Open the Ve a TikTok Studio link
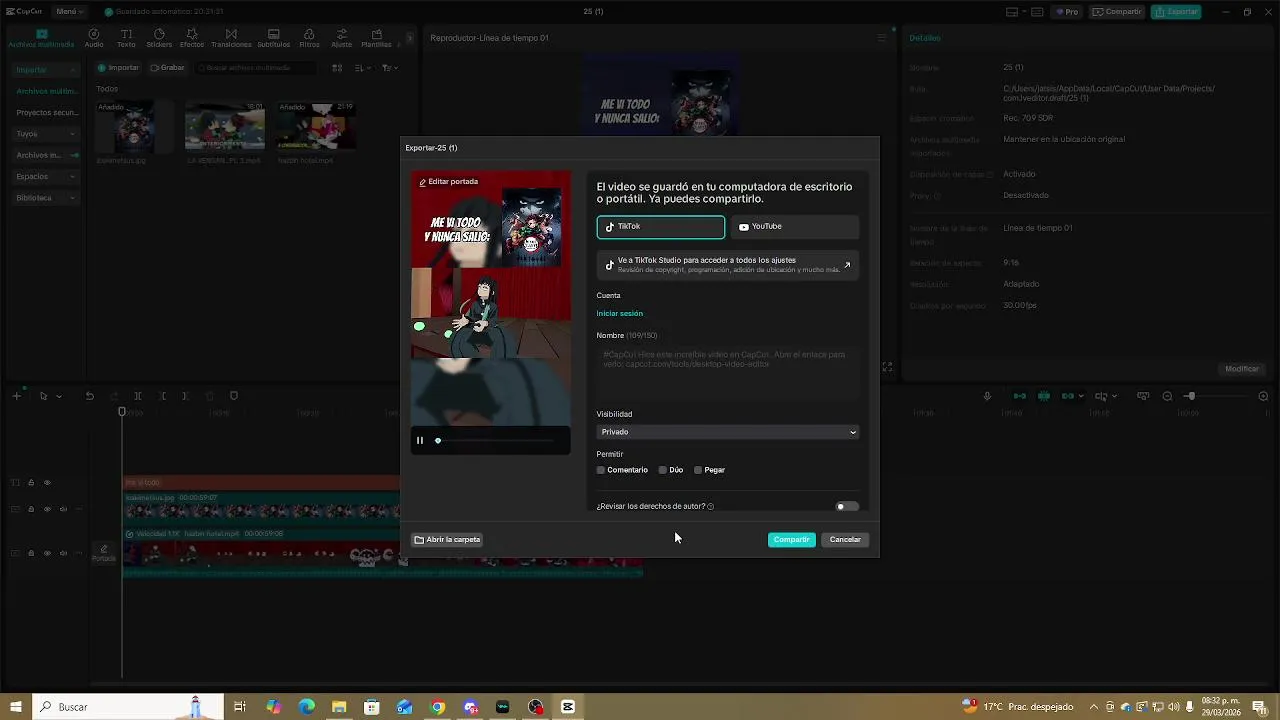1280x720 pixels. pyautogui.click(x=728, y=265)
